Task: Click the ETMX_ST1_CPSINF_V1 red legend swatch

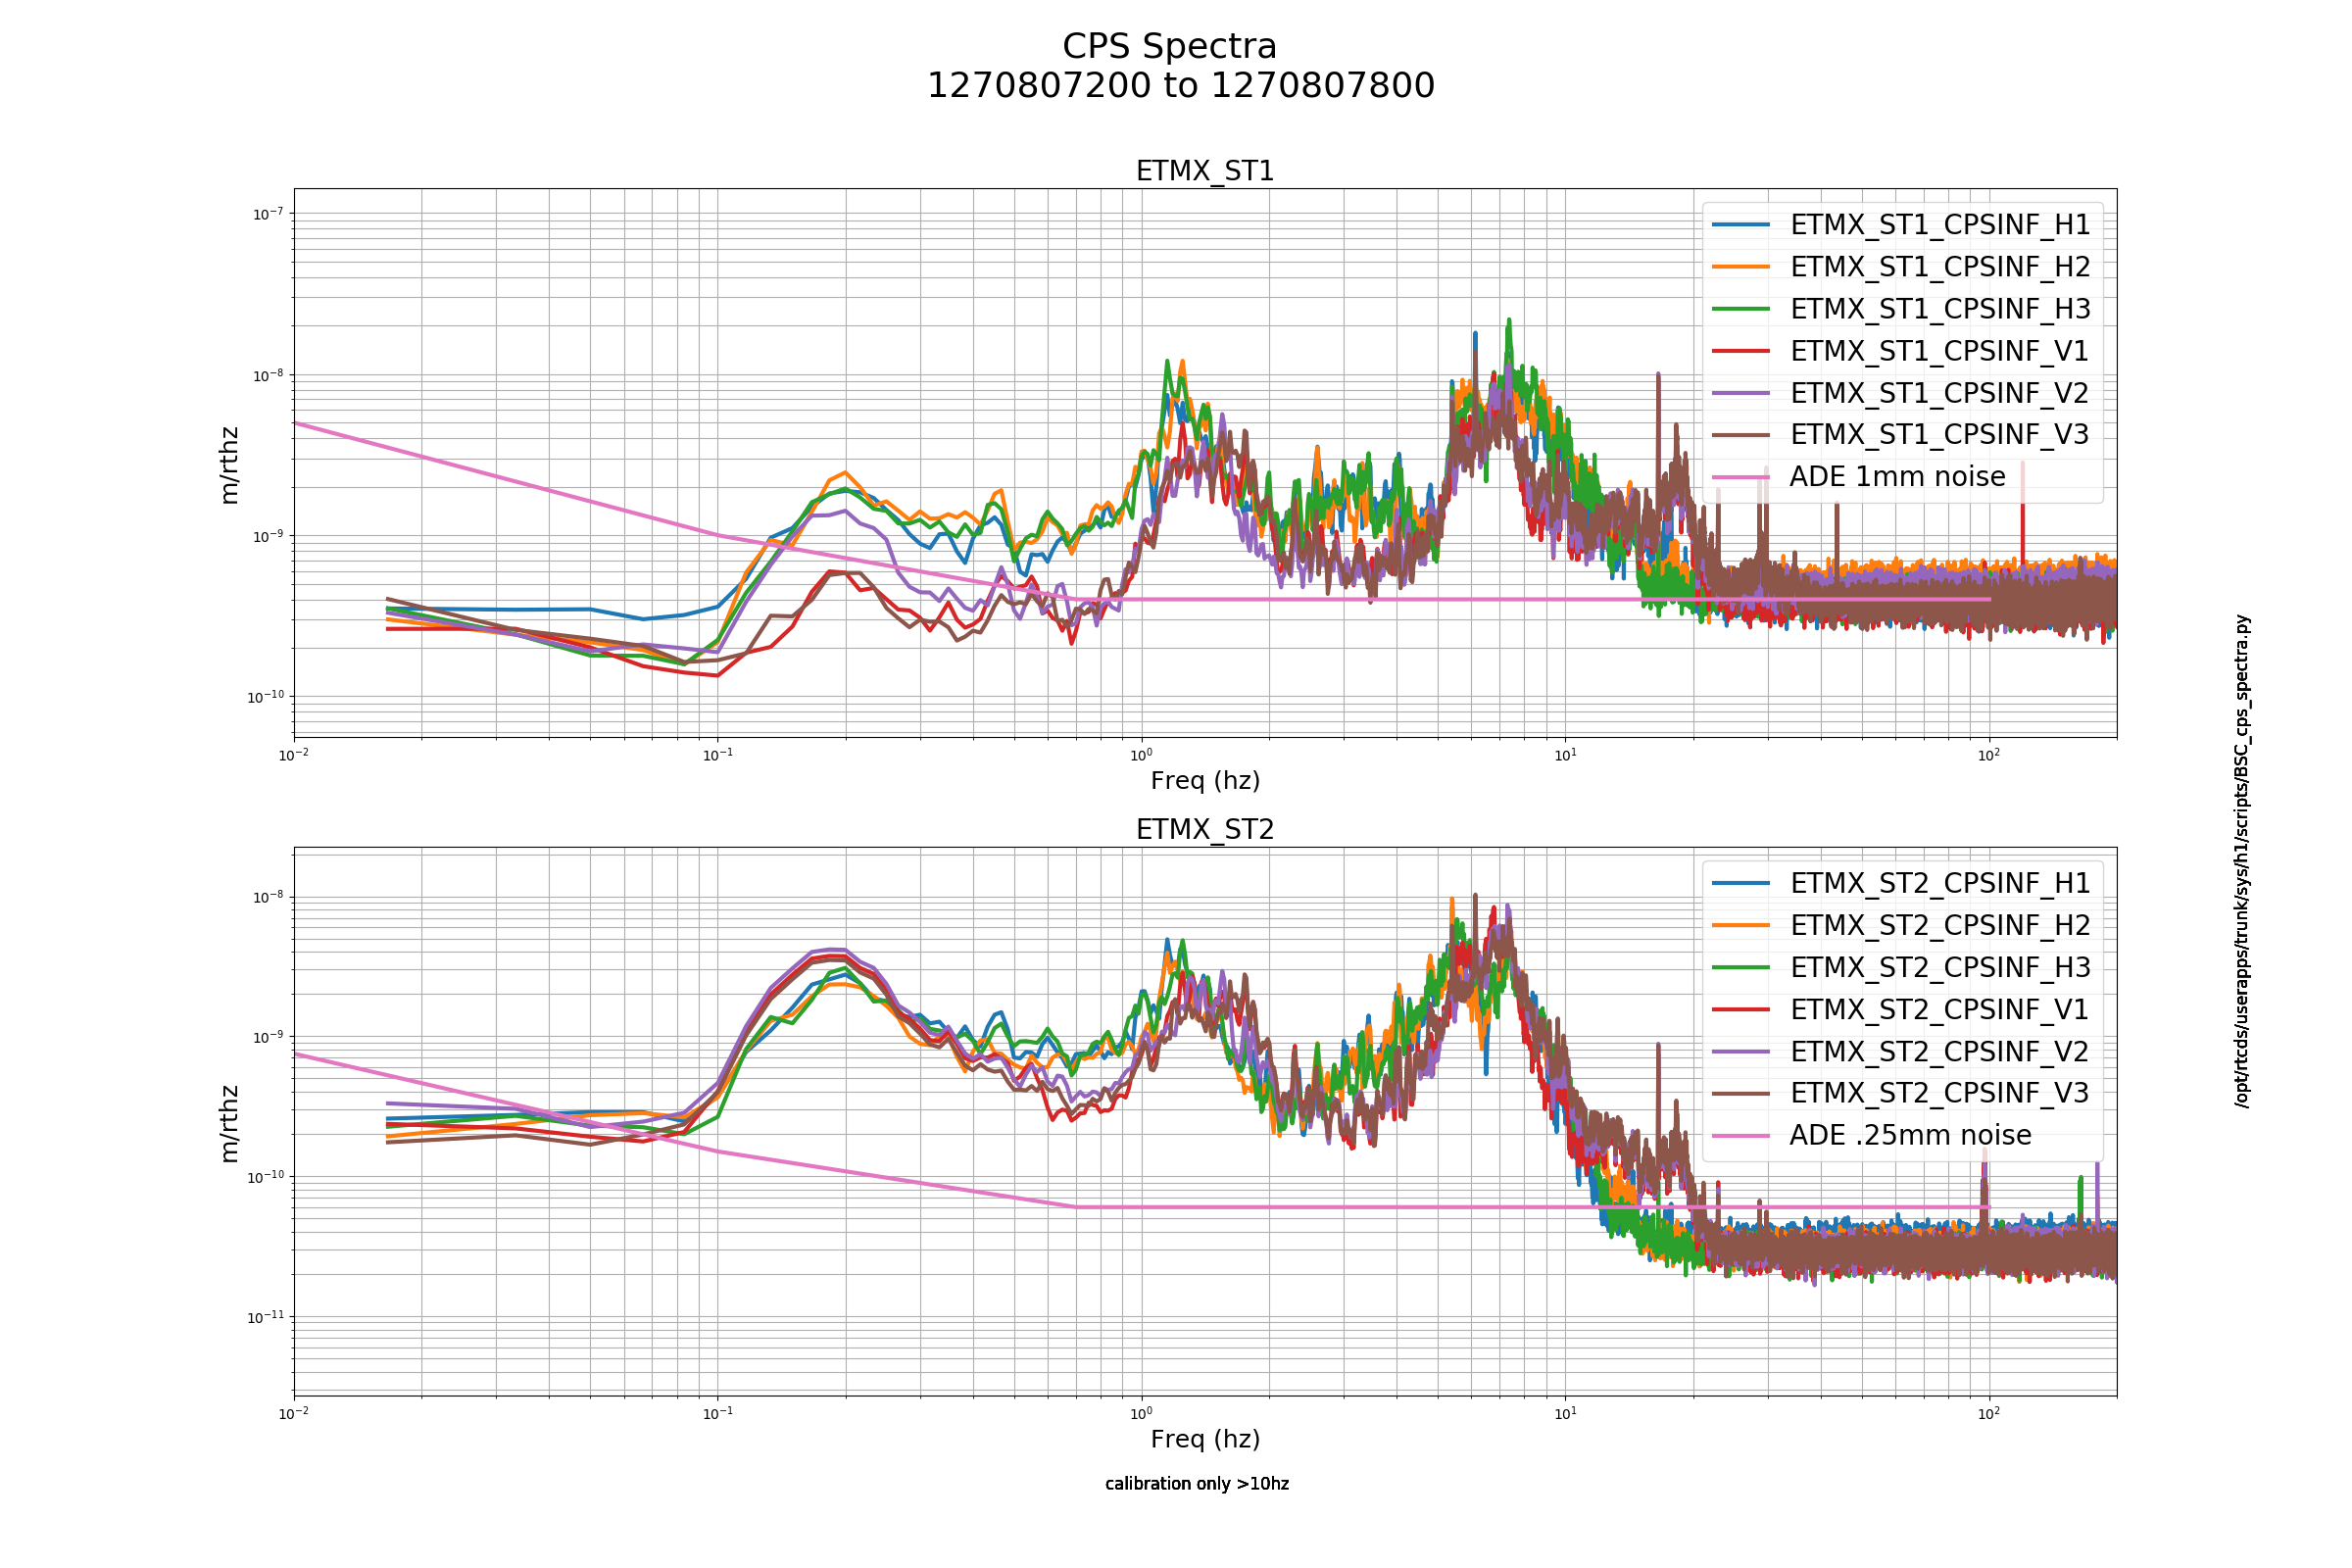Action: 1741,351
